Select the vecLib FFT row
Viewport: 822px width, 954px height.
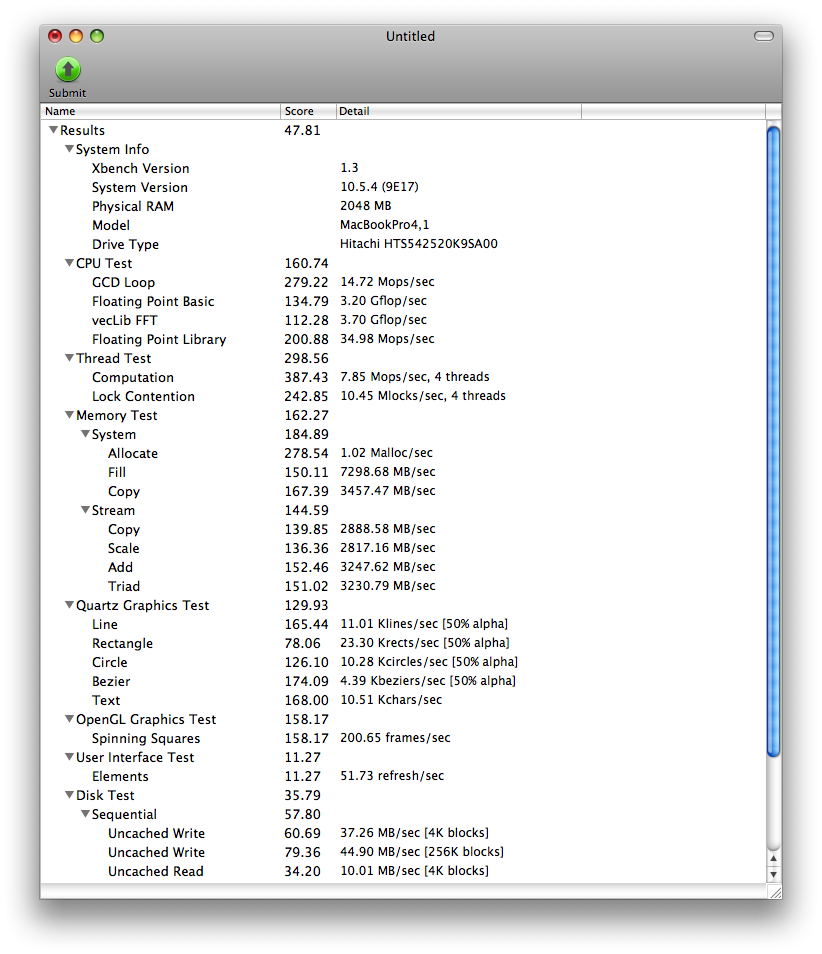(x=403, y=320)
